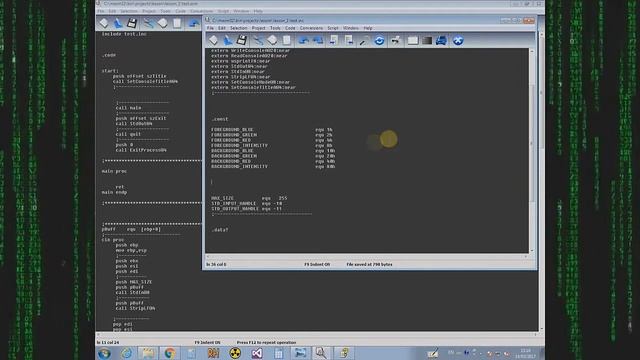Click the yellow radiation icon on the taskbar

tap(235, 353)
